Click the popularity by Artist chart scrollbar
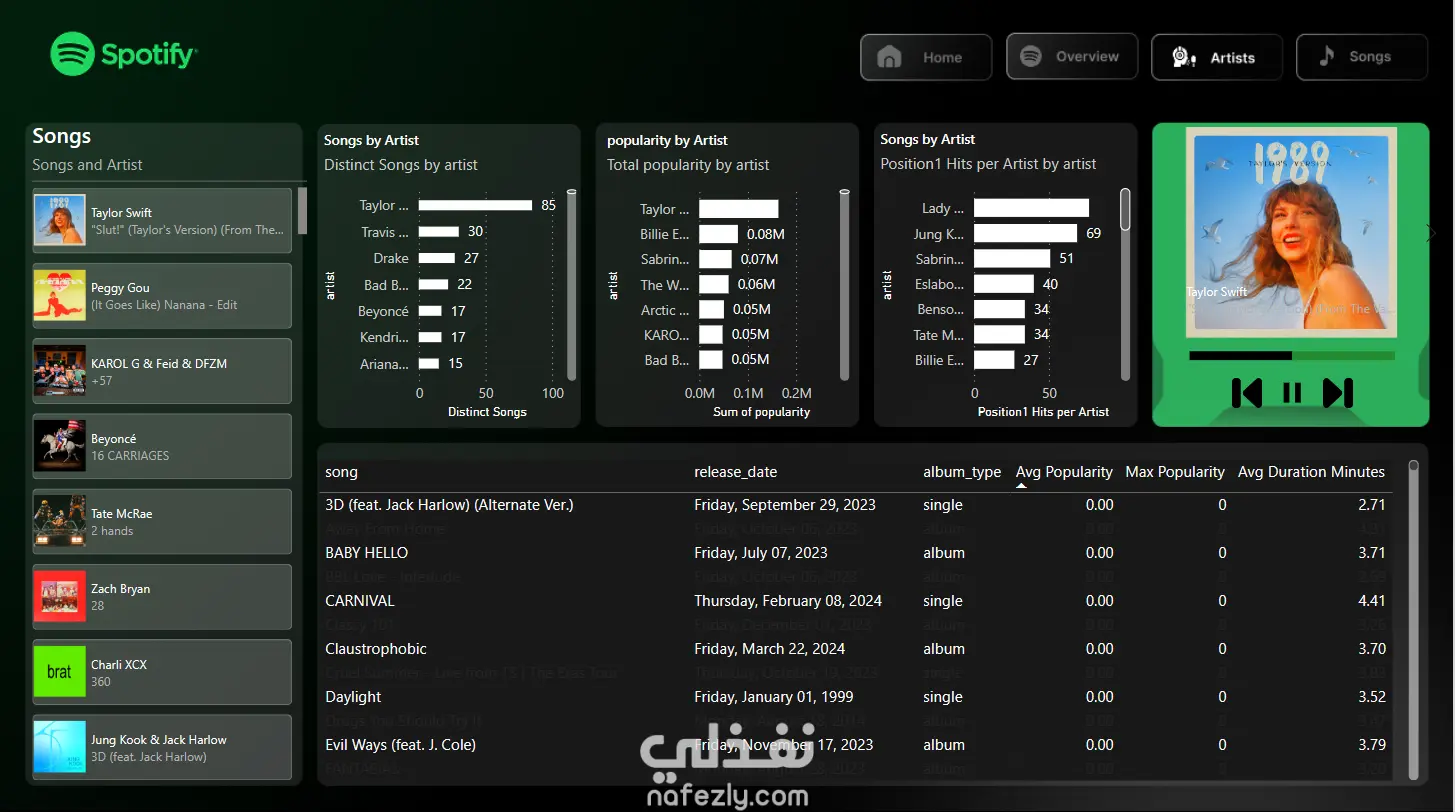Viewport: 1455px width, 812px height. pos(844,284)
